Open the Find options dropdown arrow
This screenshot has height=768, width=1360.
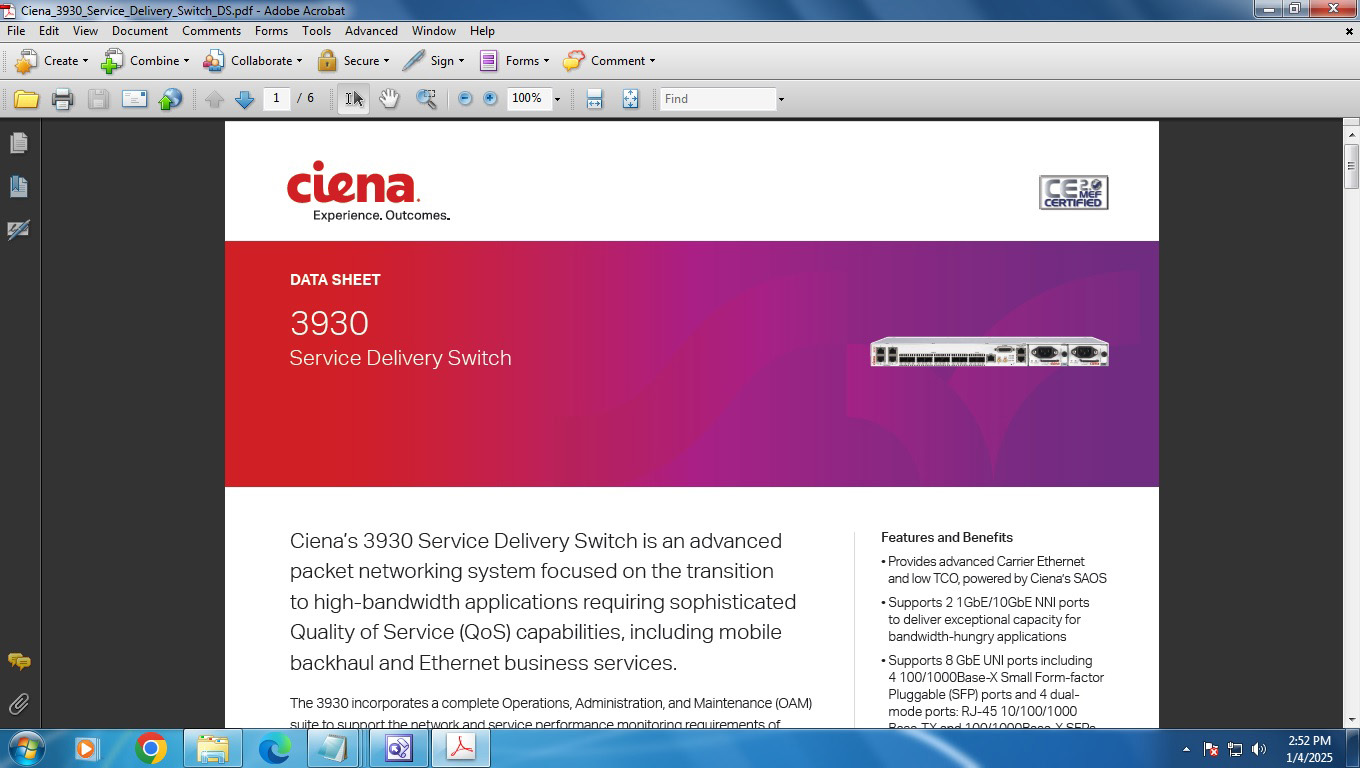pos(781,99)
